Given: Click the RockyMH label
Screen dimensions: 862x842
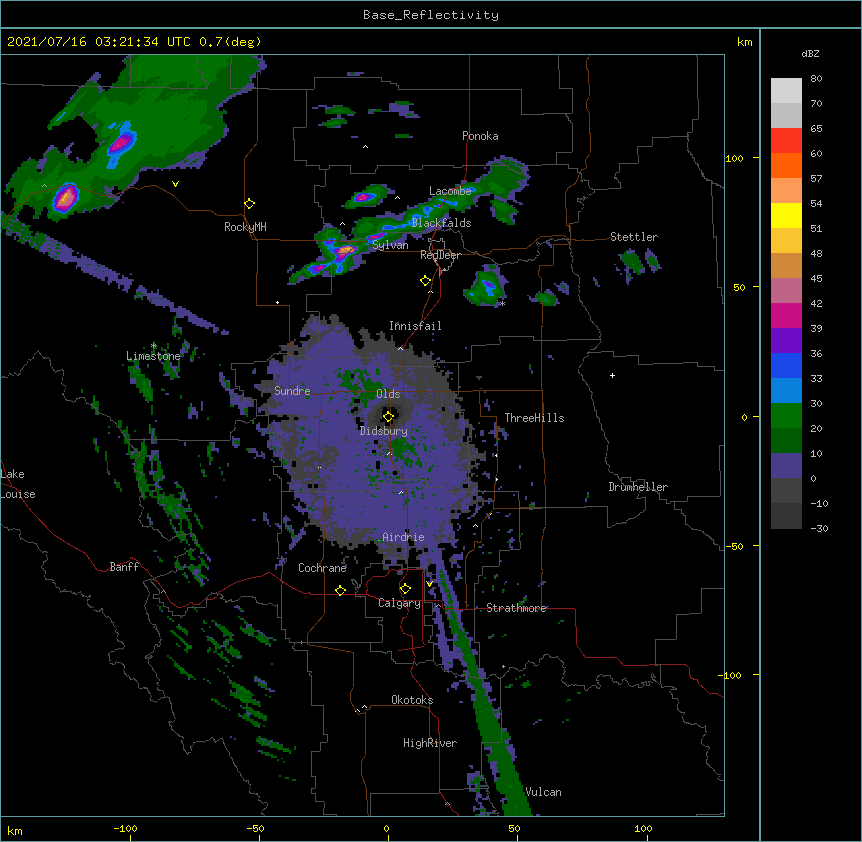Looking at the screenshot, I should pos(245,227).
